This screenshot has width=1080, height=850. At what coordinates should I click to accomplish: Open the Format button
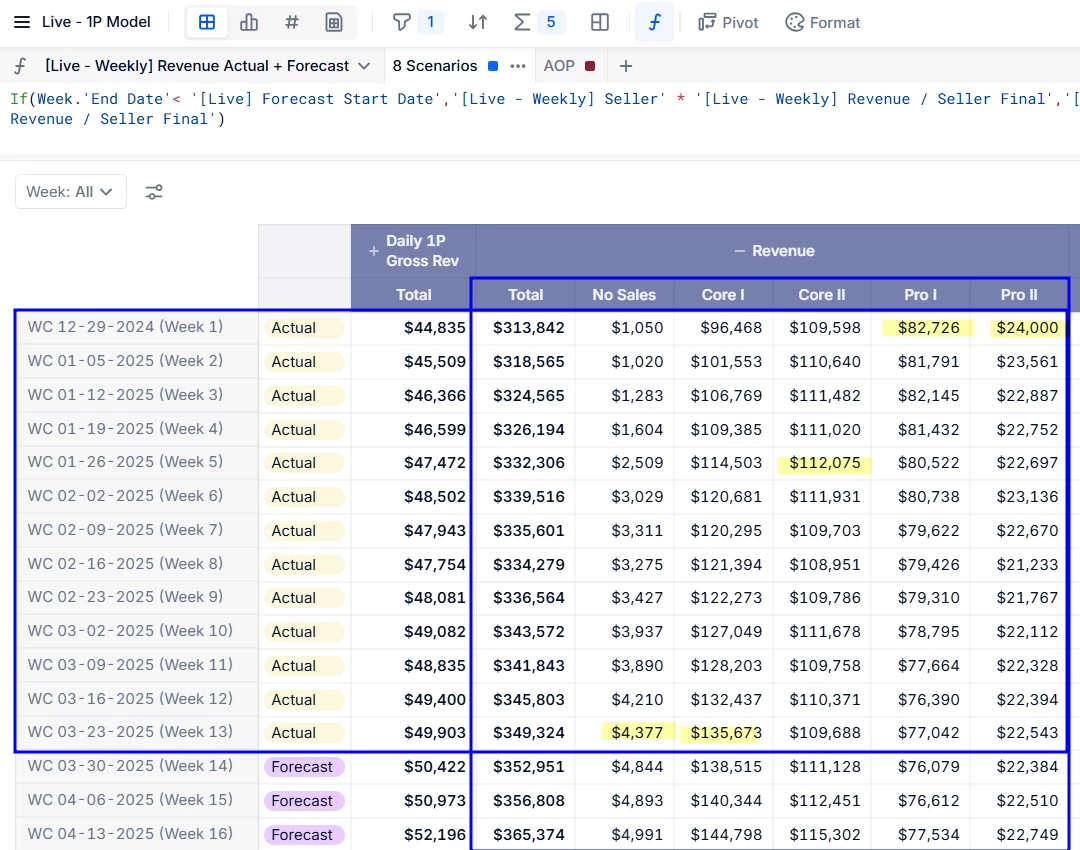(823, 22)
